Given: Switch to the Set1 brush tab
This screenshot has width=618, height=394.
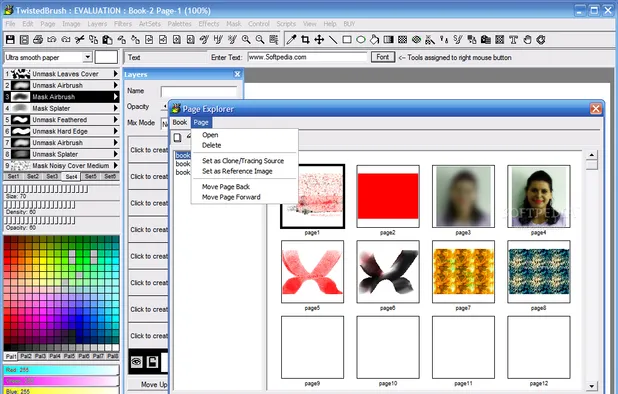Looking at the screenshot, I should click(13, 177).
